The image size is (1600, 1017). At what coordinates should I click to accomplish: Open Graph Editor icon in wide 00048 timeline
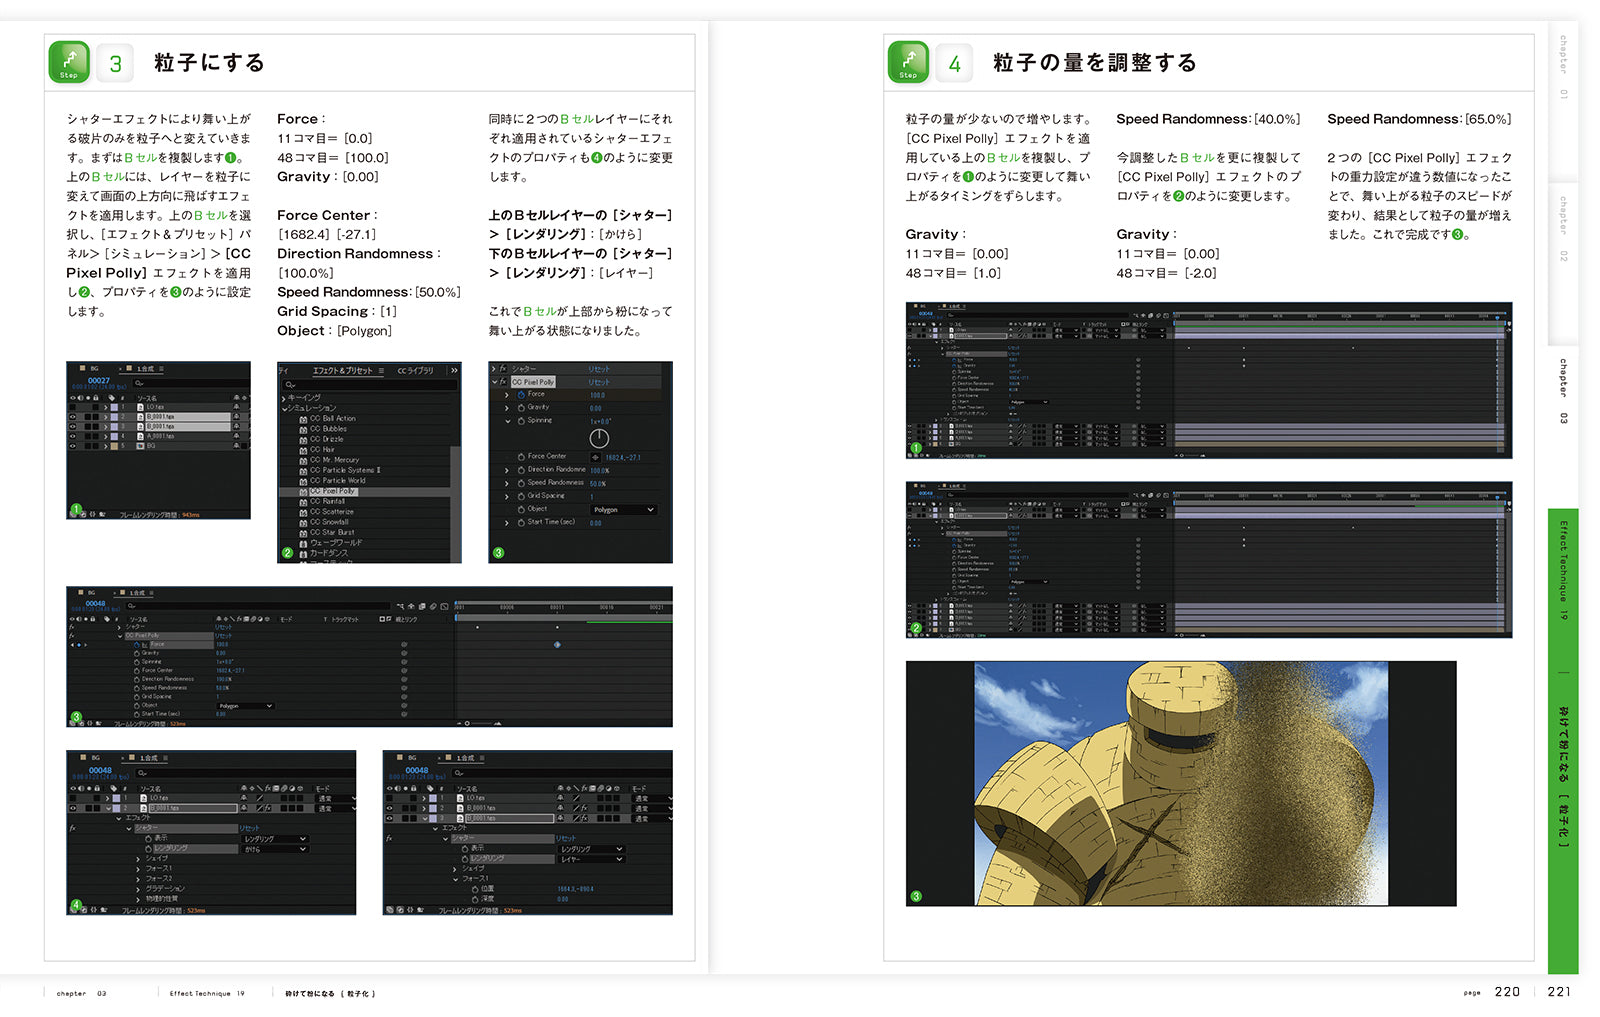coord(444,606)
